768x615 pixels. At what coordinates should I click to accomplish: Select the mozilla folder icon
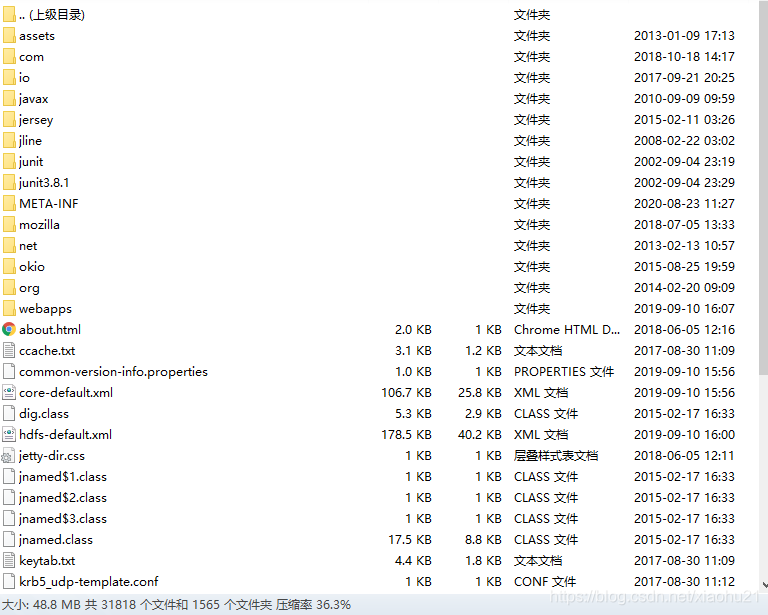pos(9,225)
